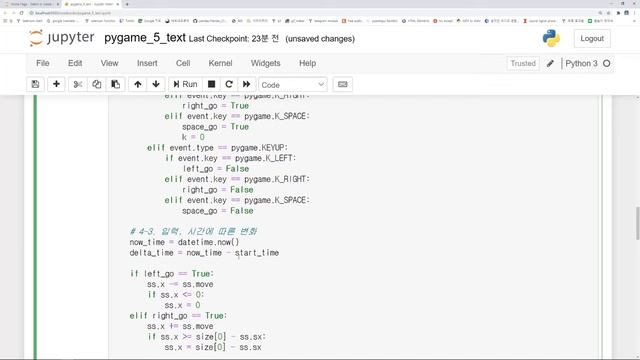Click the pencil edit-mode icon
The height and width of the screenshot is (360, 640).
(550, 64)
